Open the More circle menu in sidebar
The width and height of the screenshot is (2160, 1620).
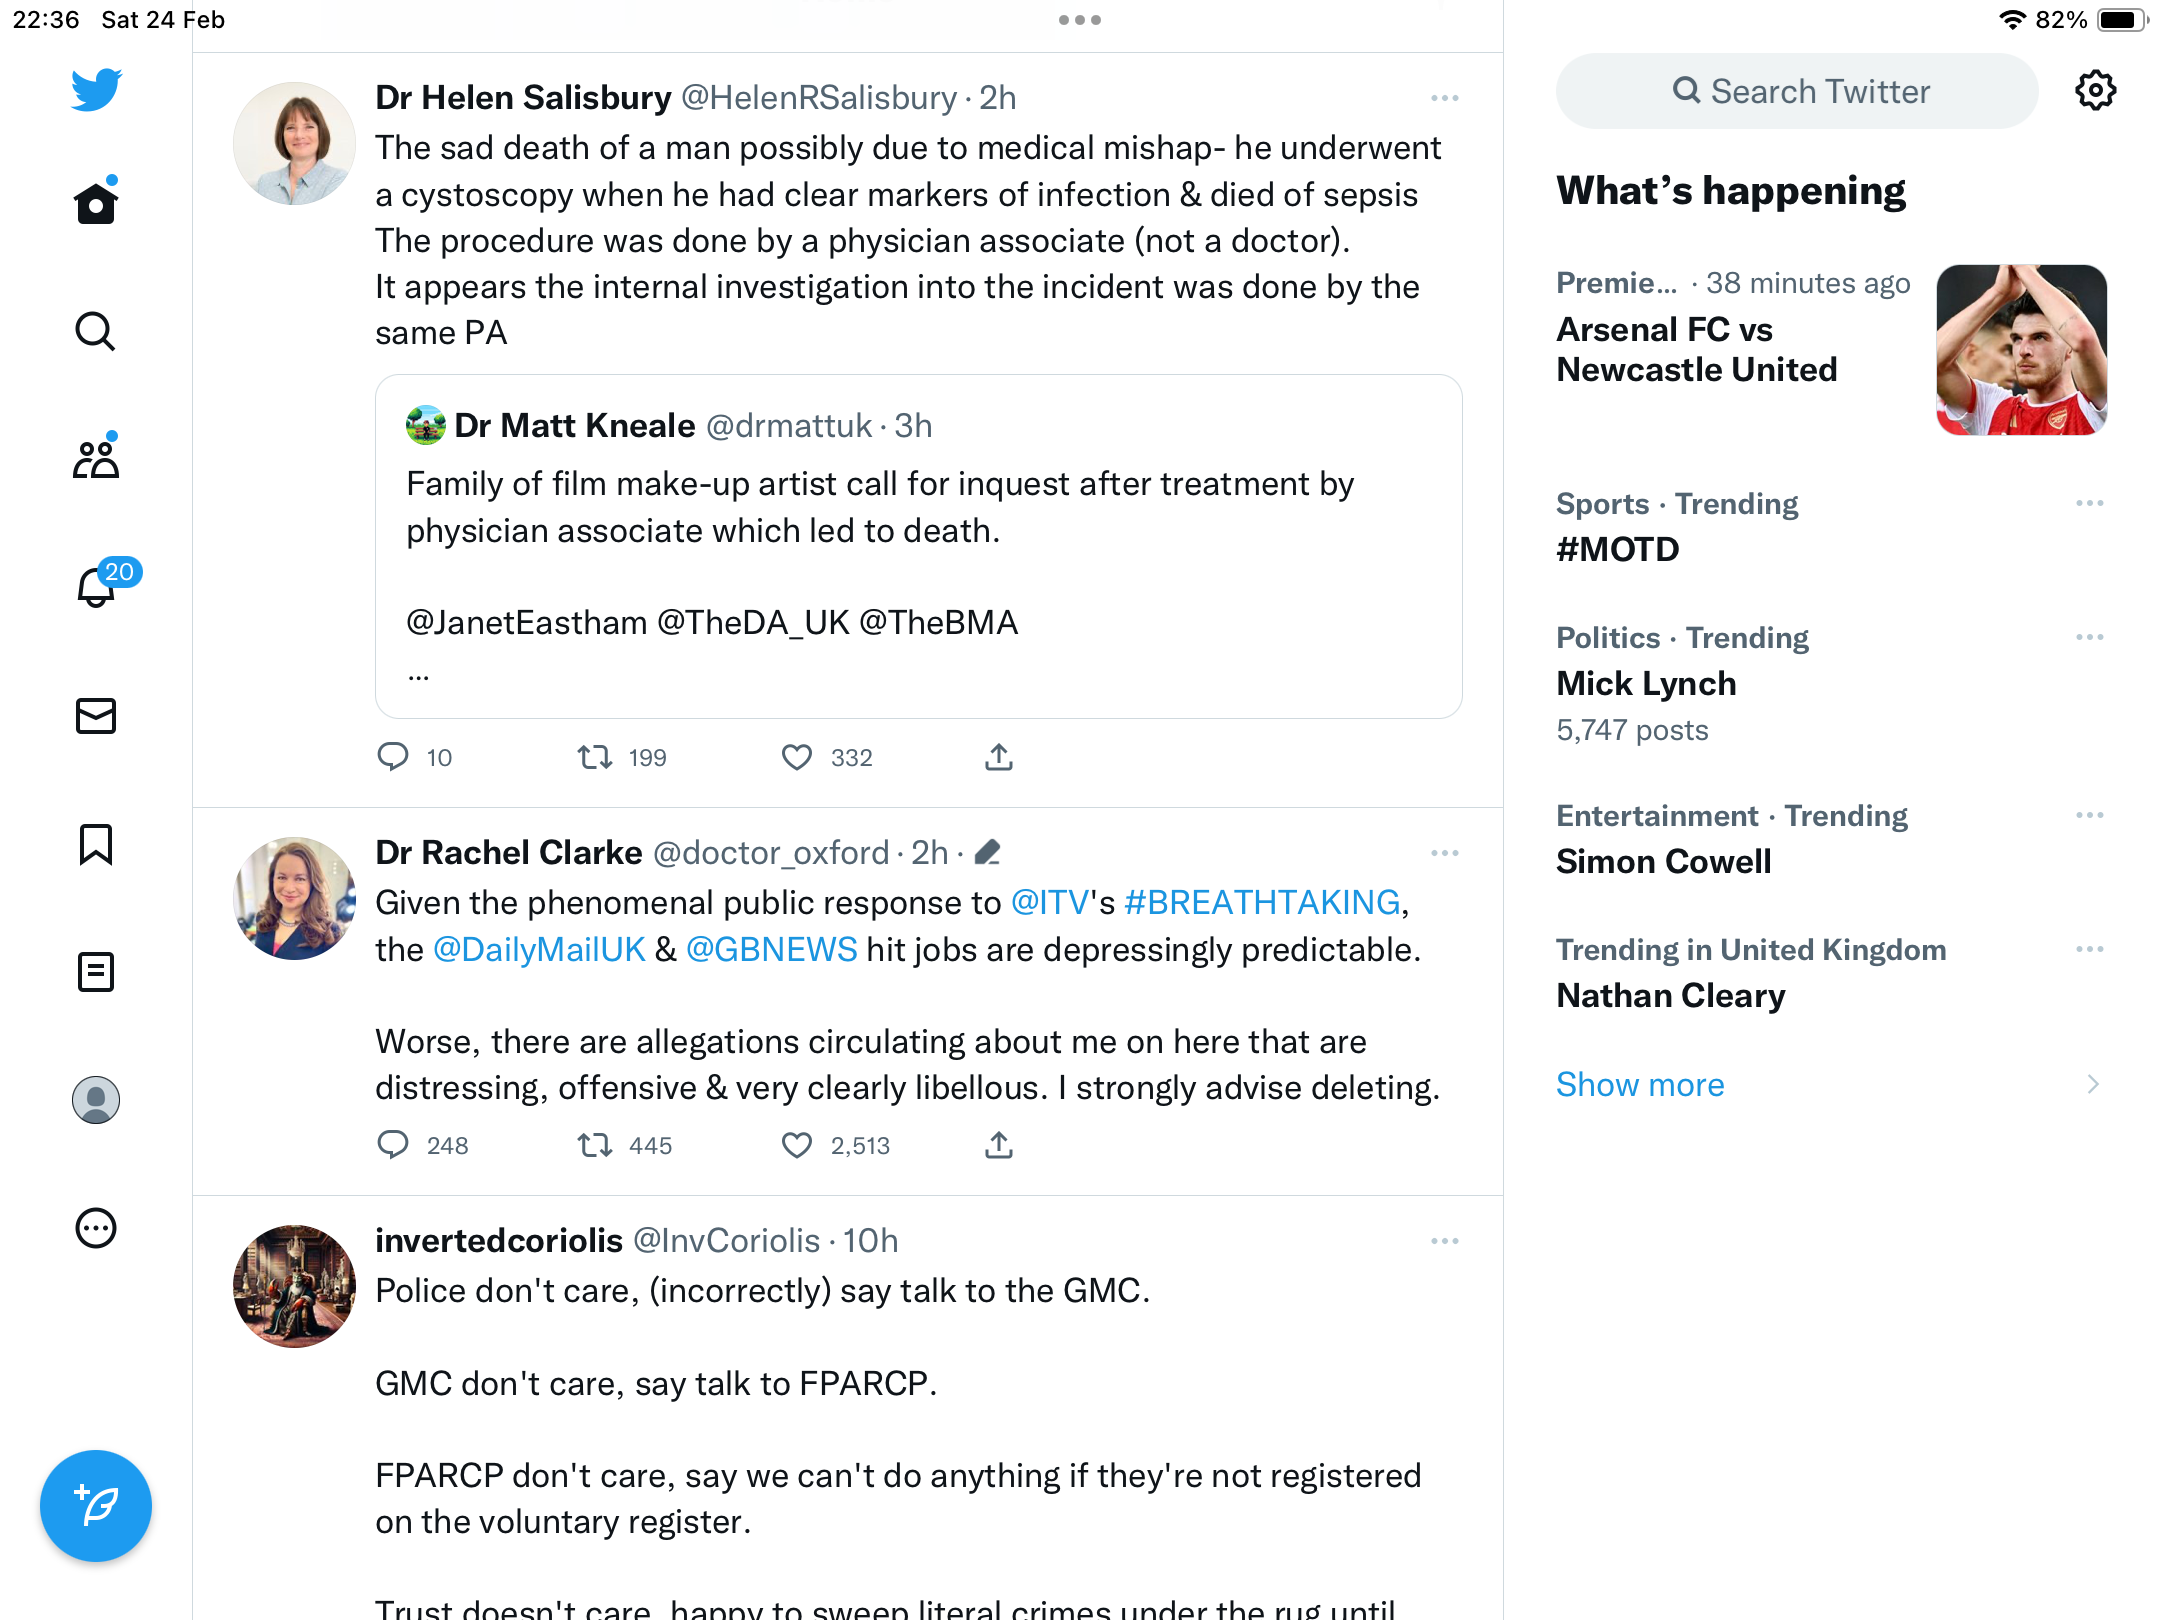[x=96, y=1228]
